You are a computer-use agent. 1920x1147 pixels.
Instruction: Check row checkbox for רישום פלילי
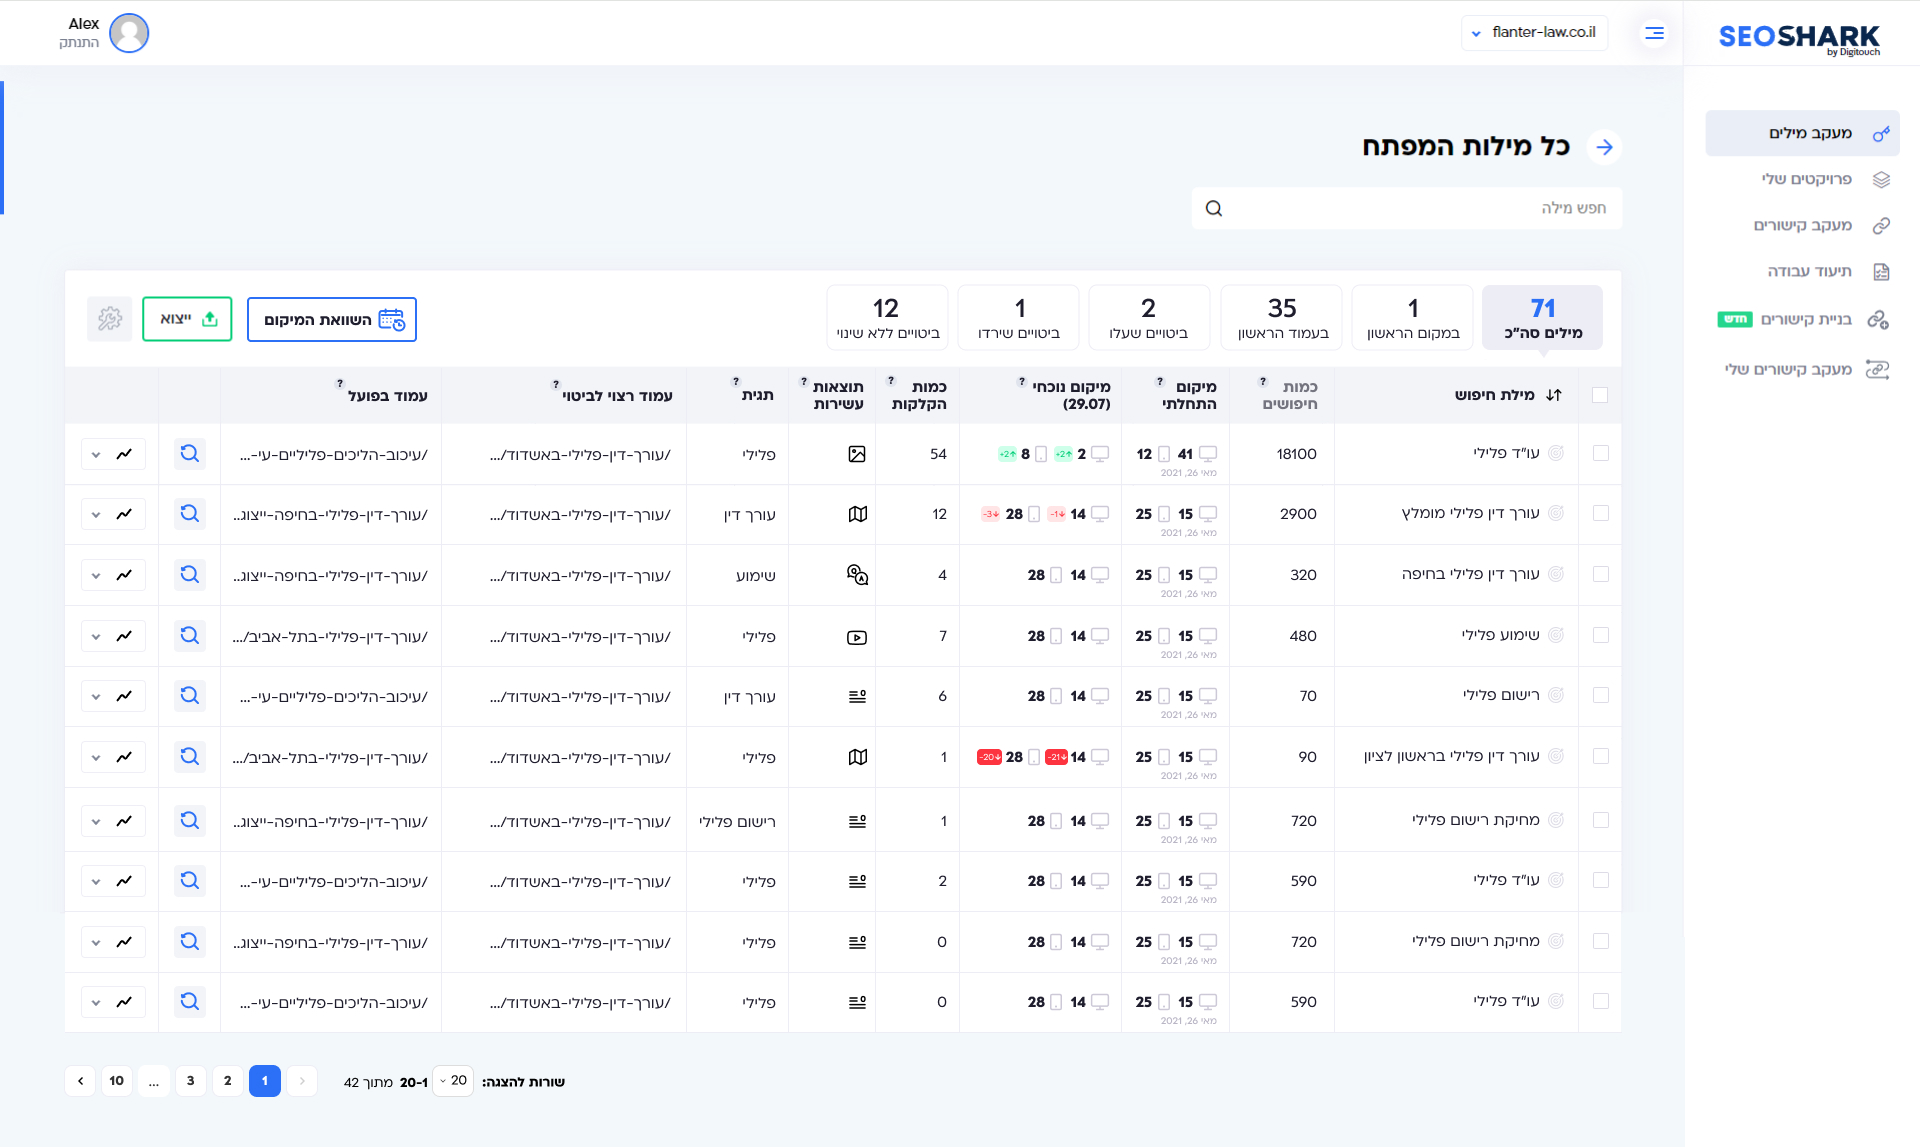(1600, 695)
